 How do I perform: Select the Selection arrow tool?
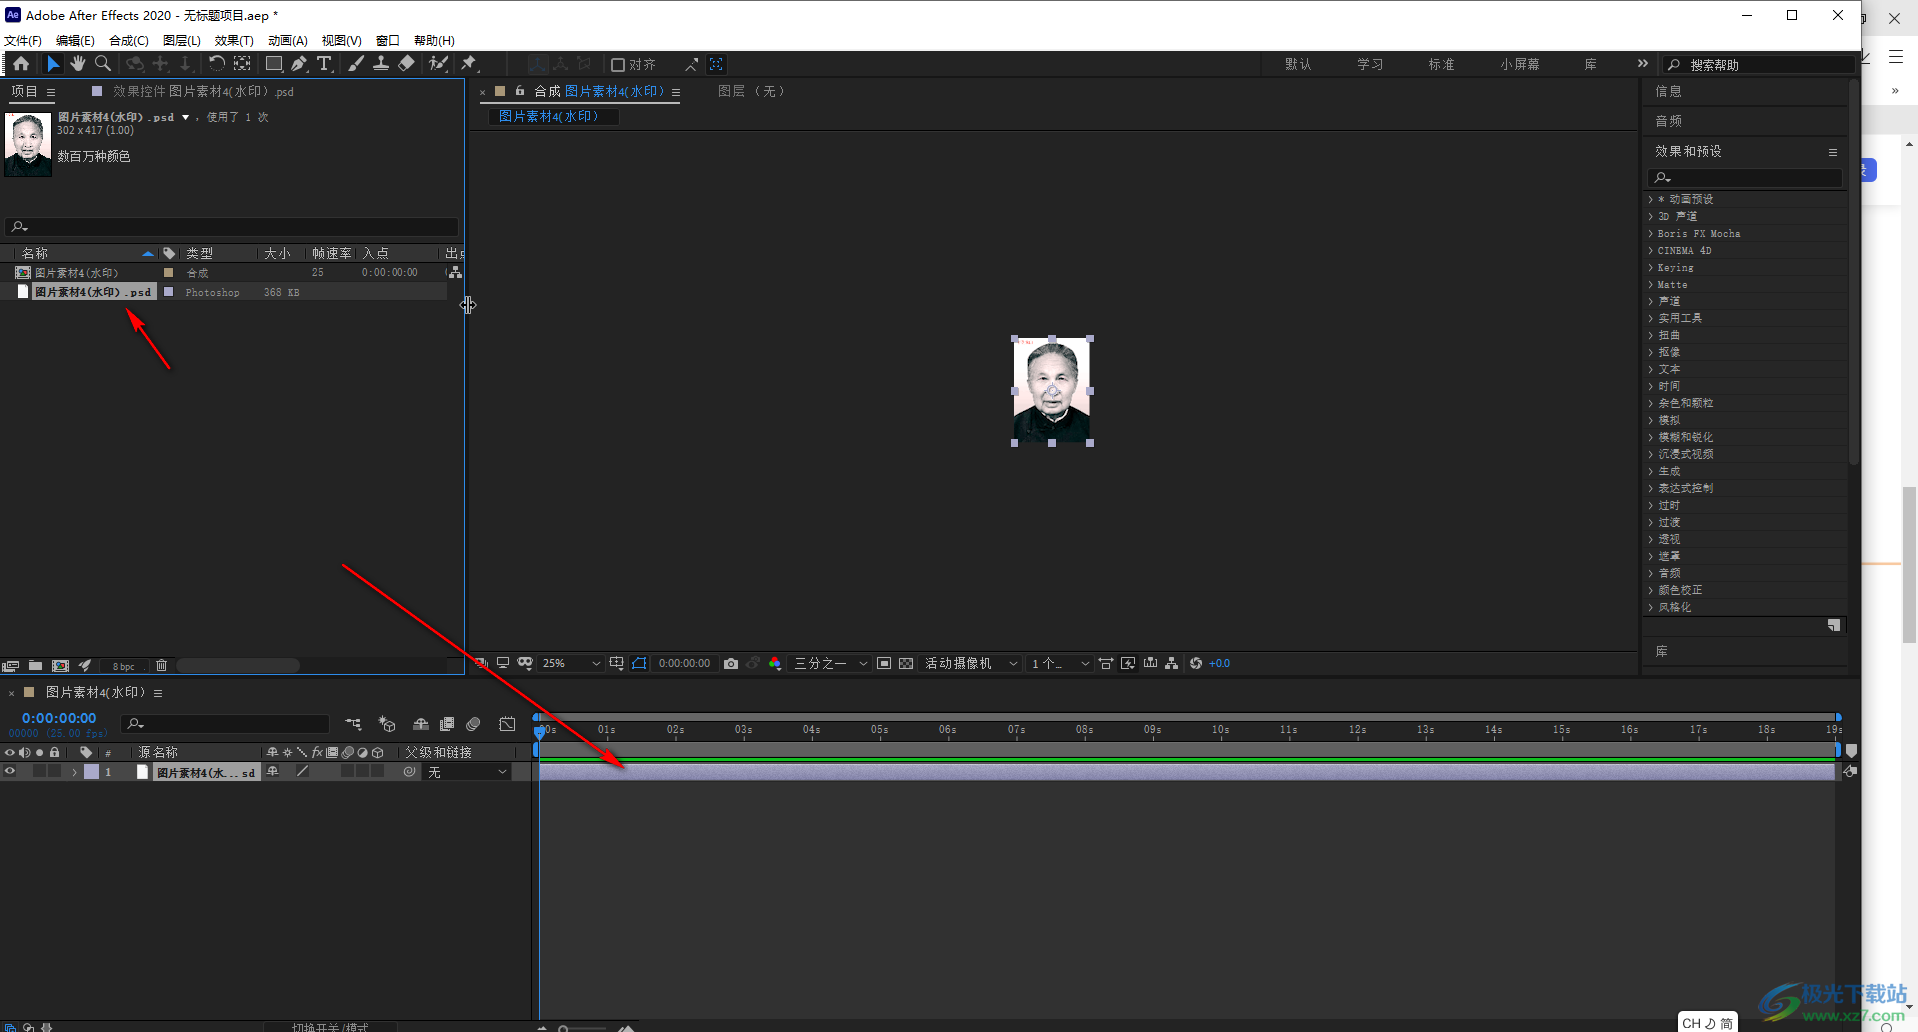point(53,64)
